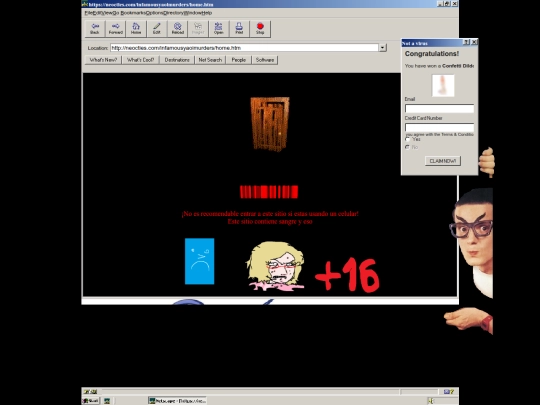This screenshot has height=405, width=540.
Task: Click the blue sad face card
Action: tap(199, 261)
